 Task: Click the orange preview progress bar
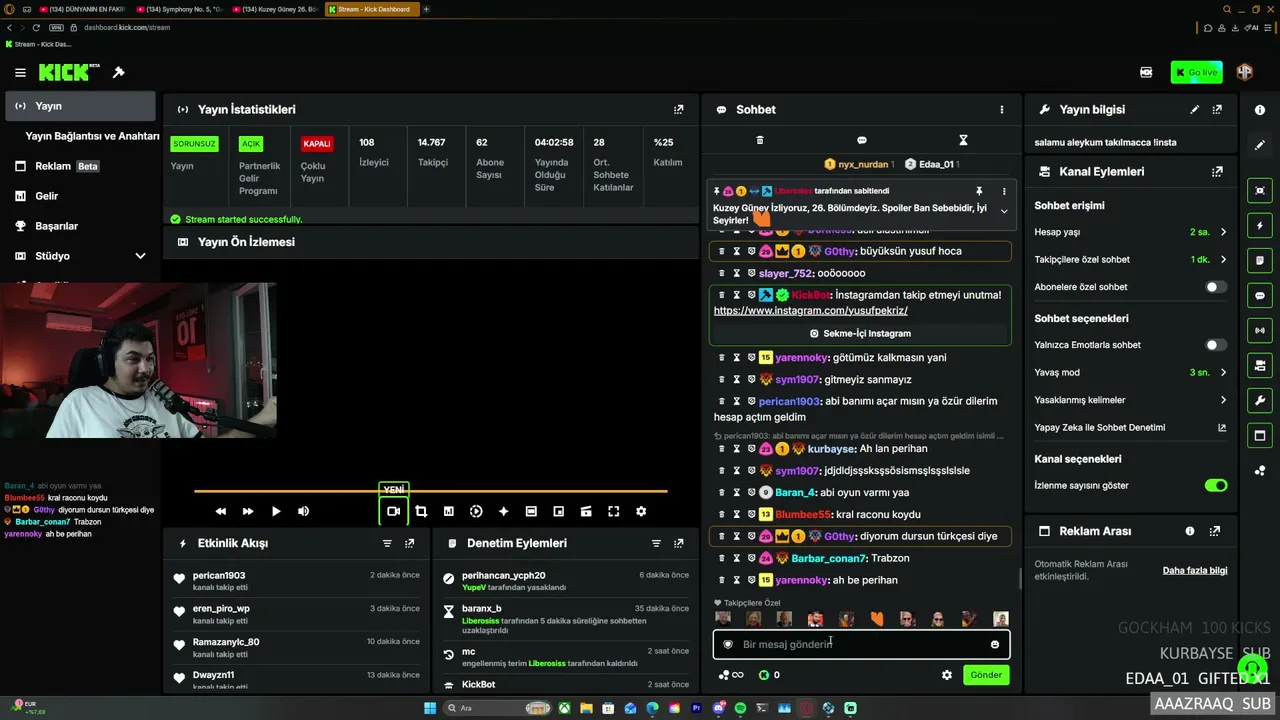click(430, 491)
